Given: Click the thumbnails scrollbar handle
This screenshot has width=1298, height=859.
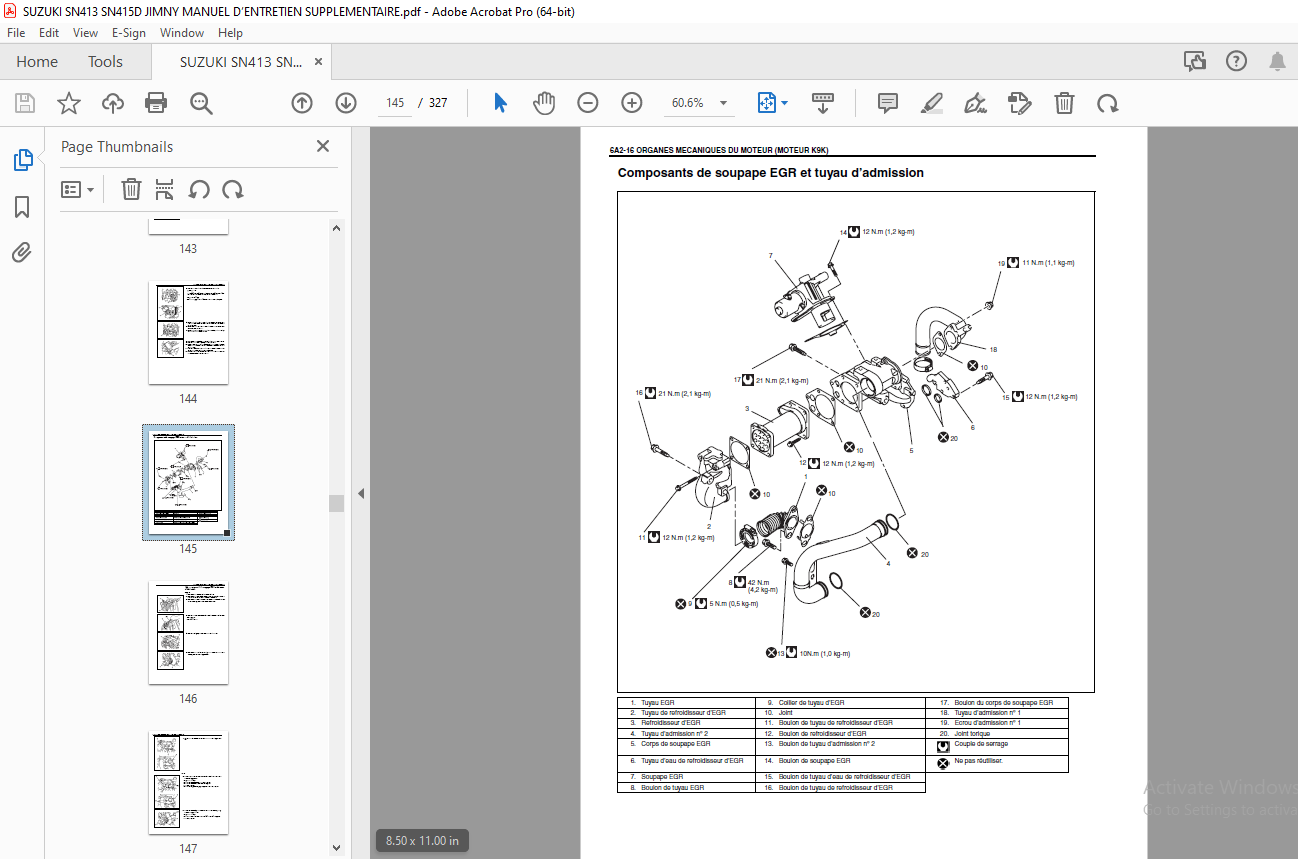Looking at the screenshot, I should pyautogui.click(x=337, y=503).
